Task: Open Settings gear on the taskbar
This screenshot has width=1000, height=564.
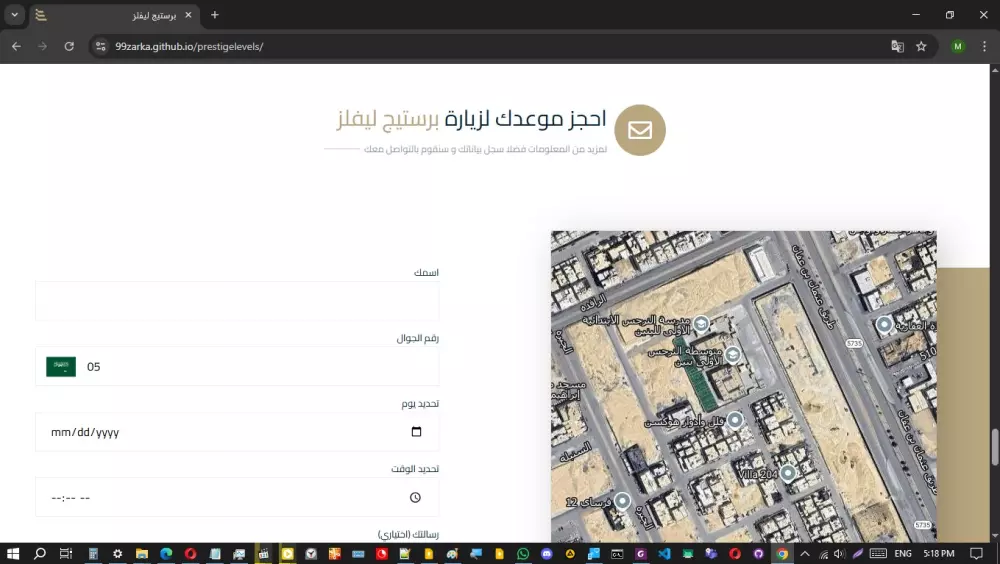Action: (117, 554)
